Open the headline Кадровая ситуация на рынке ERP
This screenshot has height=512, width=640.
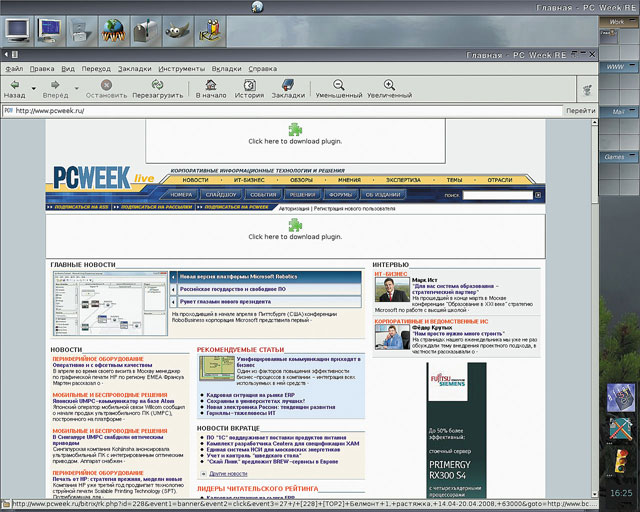[250, 395]
